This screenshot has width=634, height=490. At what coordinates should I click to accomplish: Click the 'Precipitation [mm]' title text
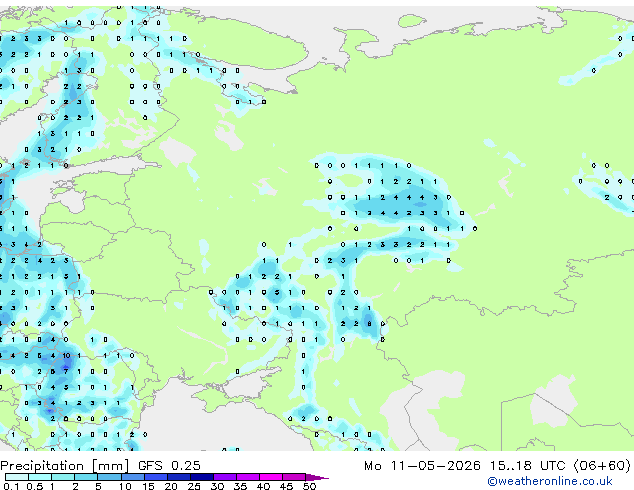(x=65, y=466)
